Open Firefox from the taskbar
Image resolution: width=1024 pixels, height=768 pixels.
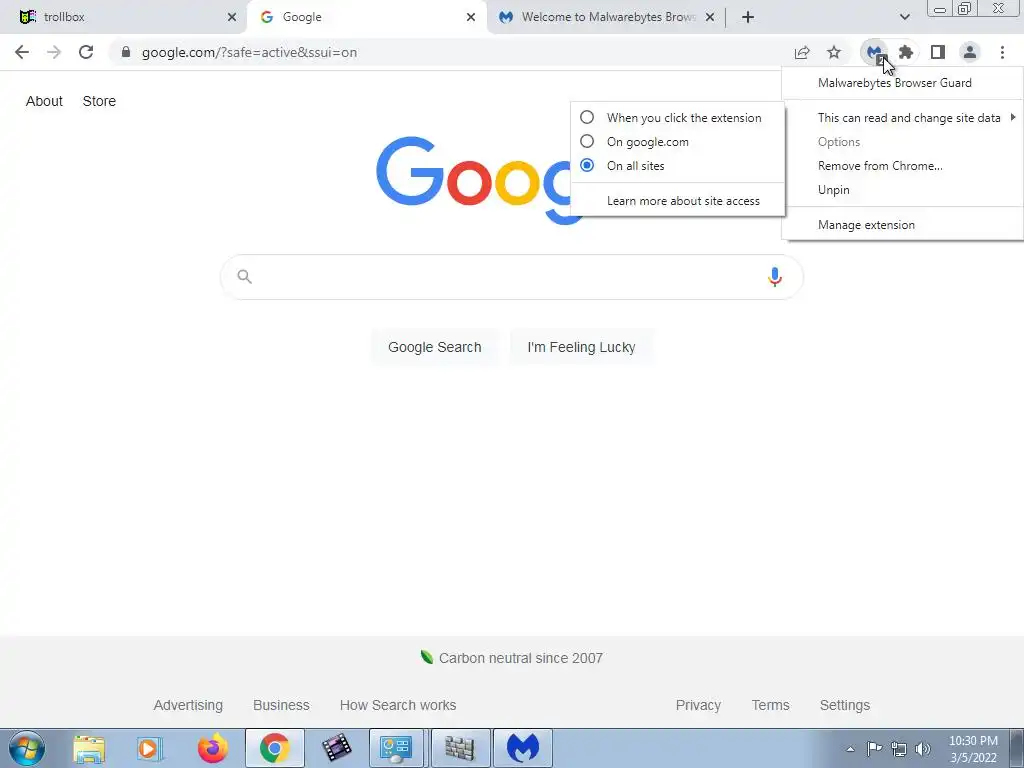pos(212,748)
